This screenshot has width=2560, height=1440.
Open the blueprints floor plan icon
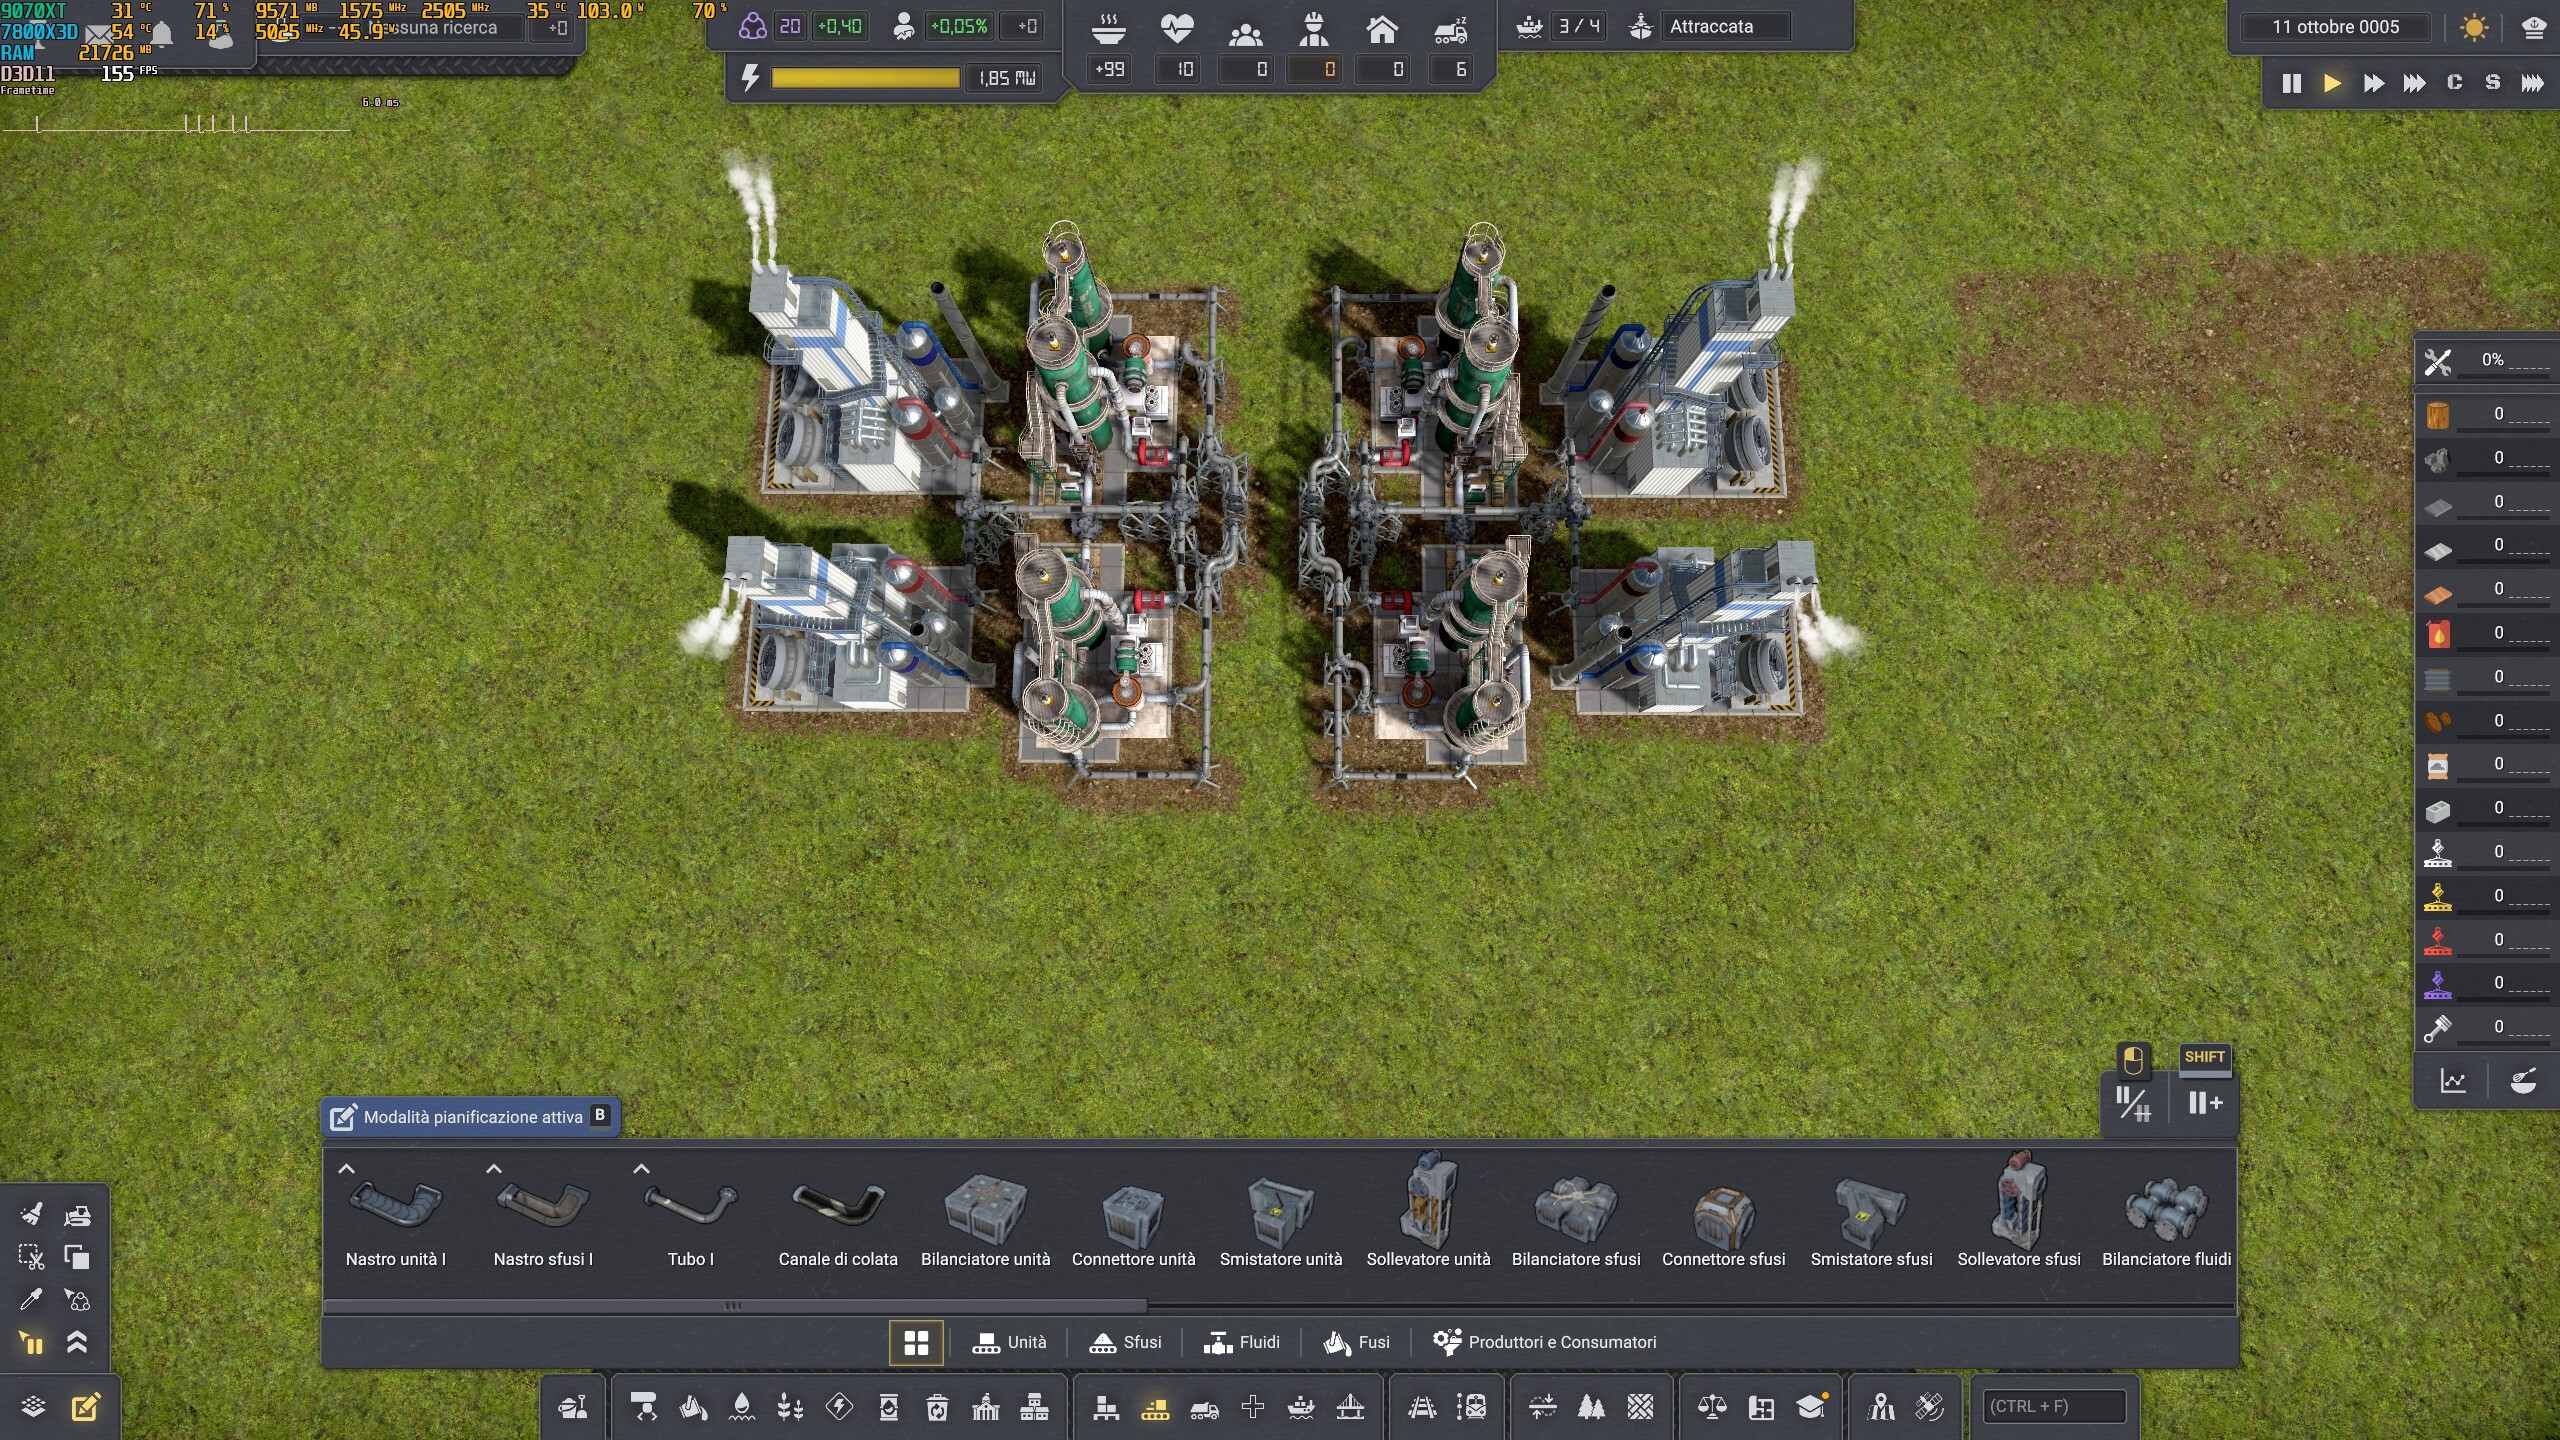(1761, 1408)
